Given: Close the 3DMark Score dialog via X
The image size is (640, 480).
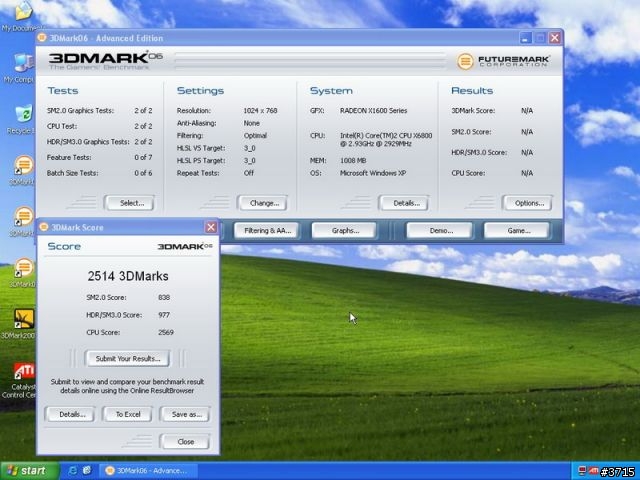Looking at the screenshot, I should (211, 227).
